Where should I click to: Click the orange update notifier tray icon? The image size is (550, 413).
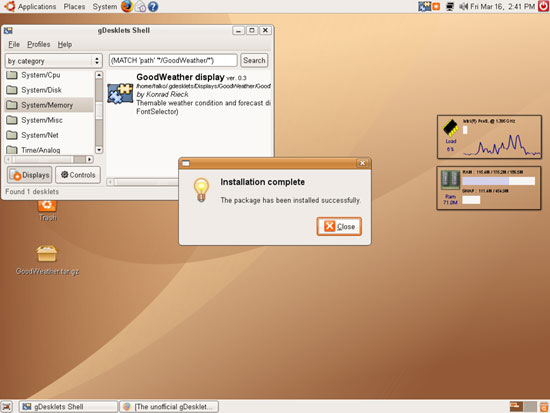(436, 6)
